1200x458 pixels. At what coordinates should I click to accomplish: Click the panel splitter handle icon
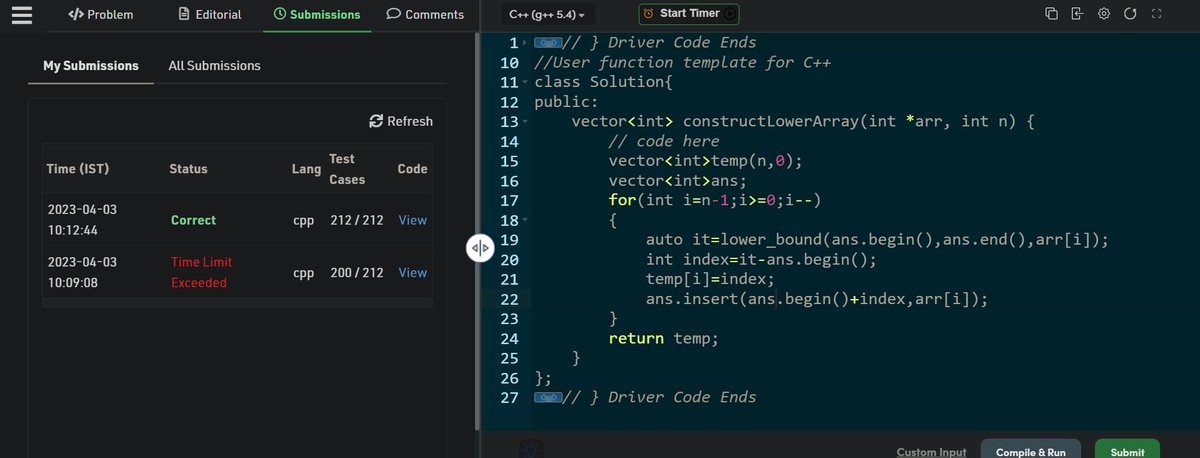pos(480,248)
